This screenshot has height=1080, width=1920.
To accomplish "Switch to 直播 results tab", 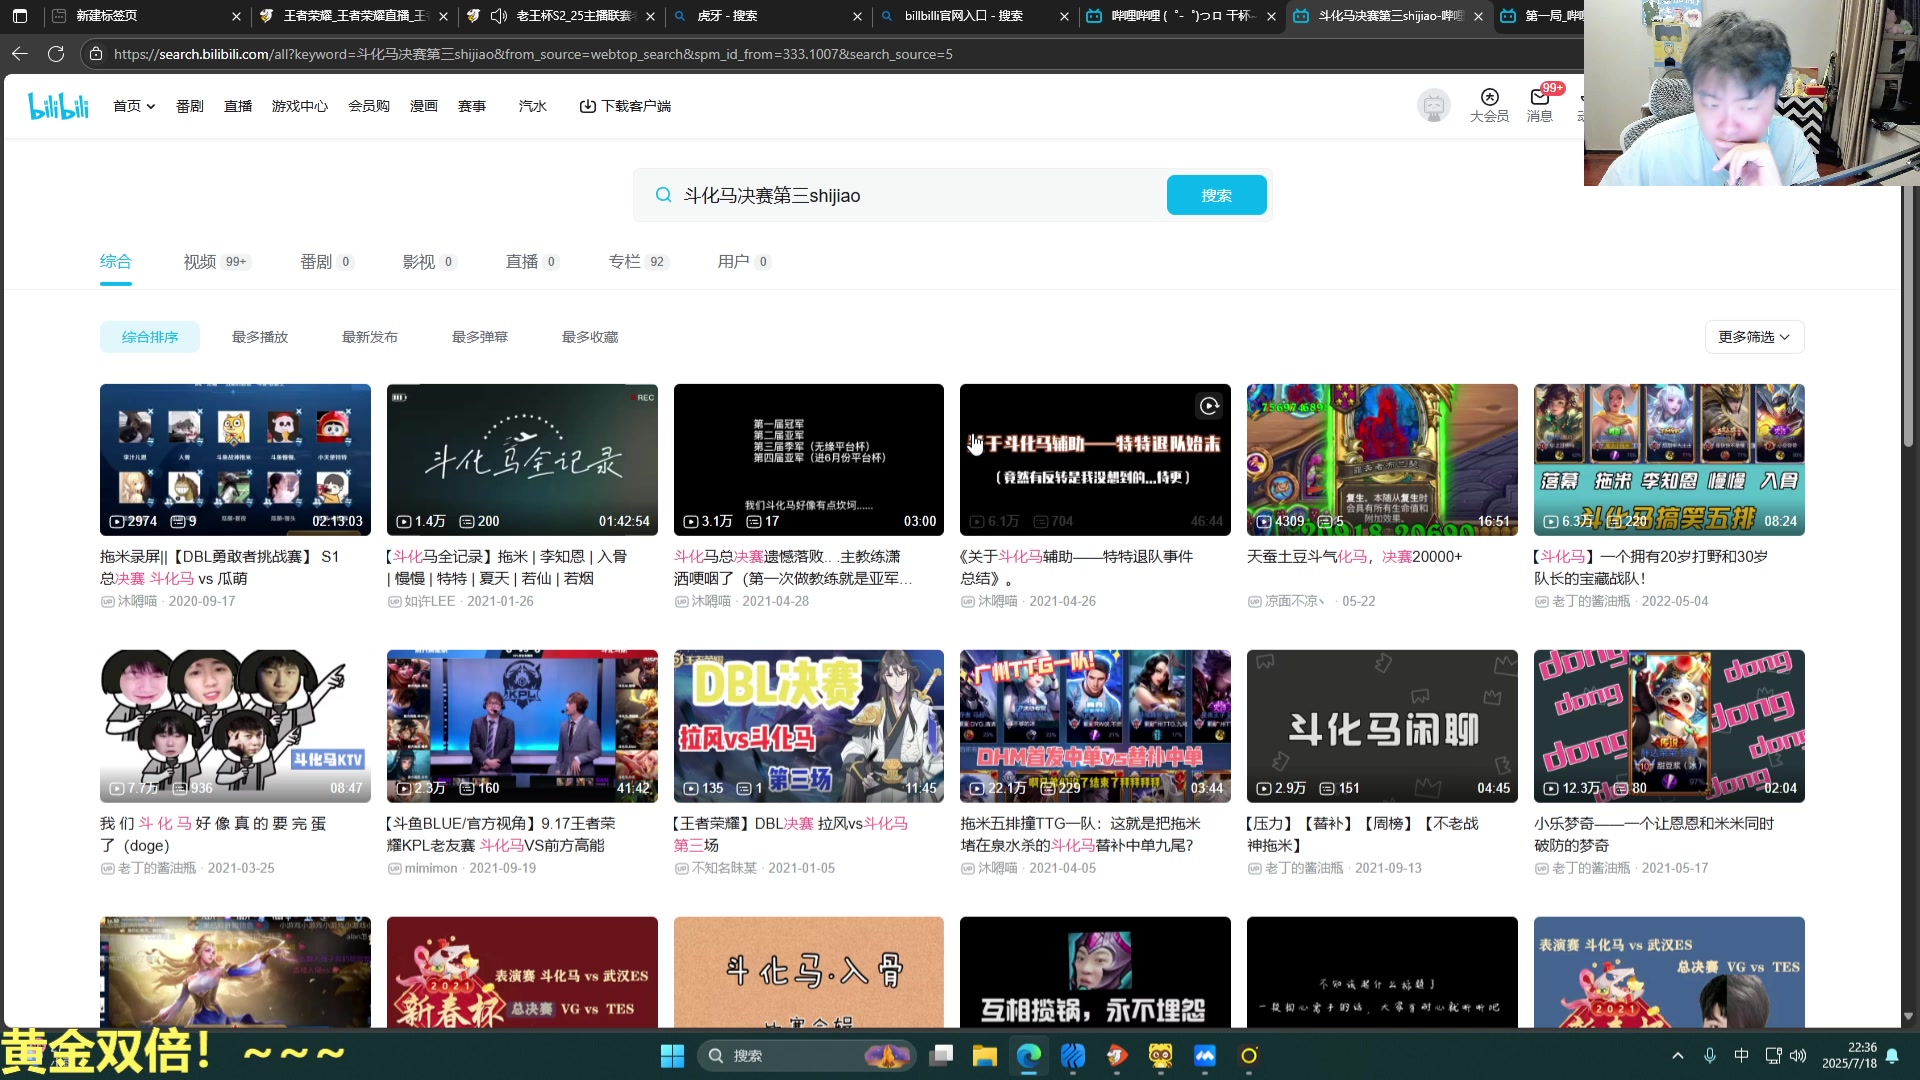I will click(532, 262).
